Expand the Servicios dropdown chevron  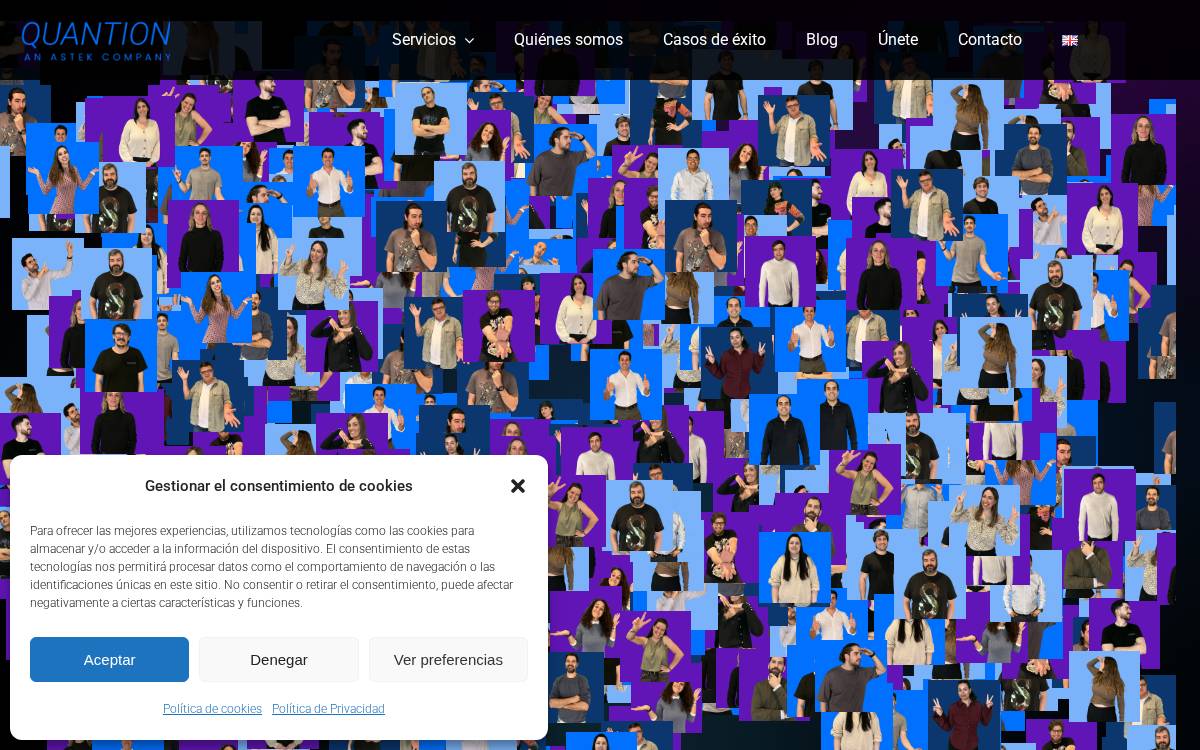469,41
